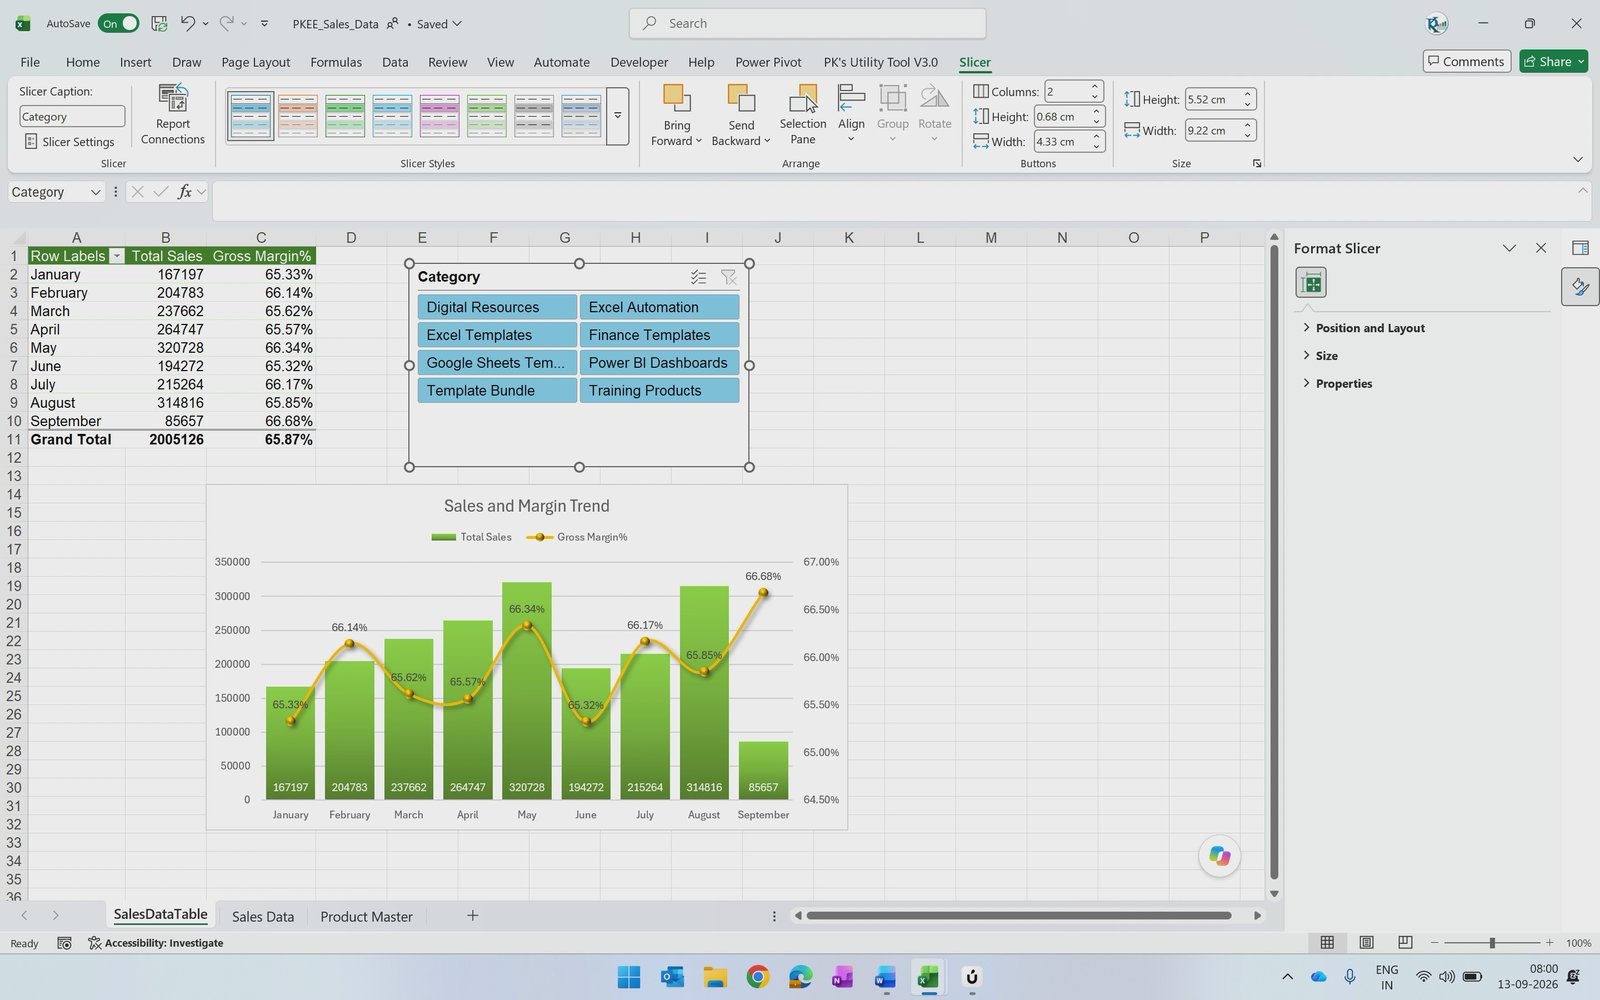
Task: Click the slicer Size Width field
Action: (x=1212, y=131)
